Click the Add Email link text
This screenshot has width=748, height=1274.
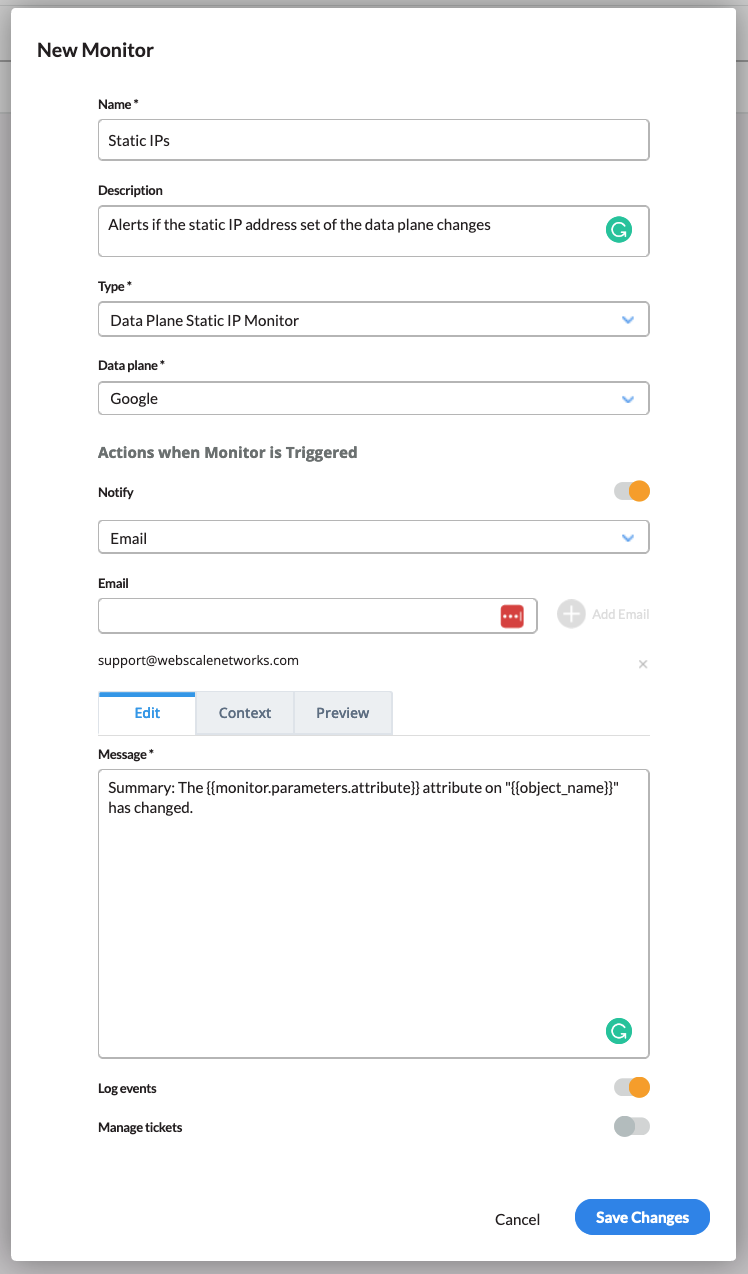tap(620, 614)
